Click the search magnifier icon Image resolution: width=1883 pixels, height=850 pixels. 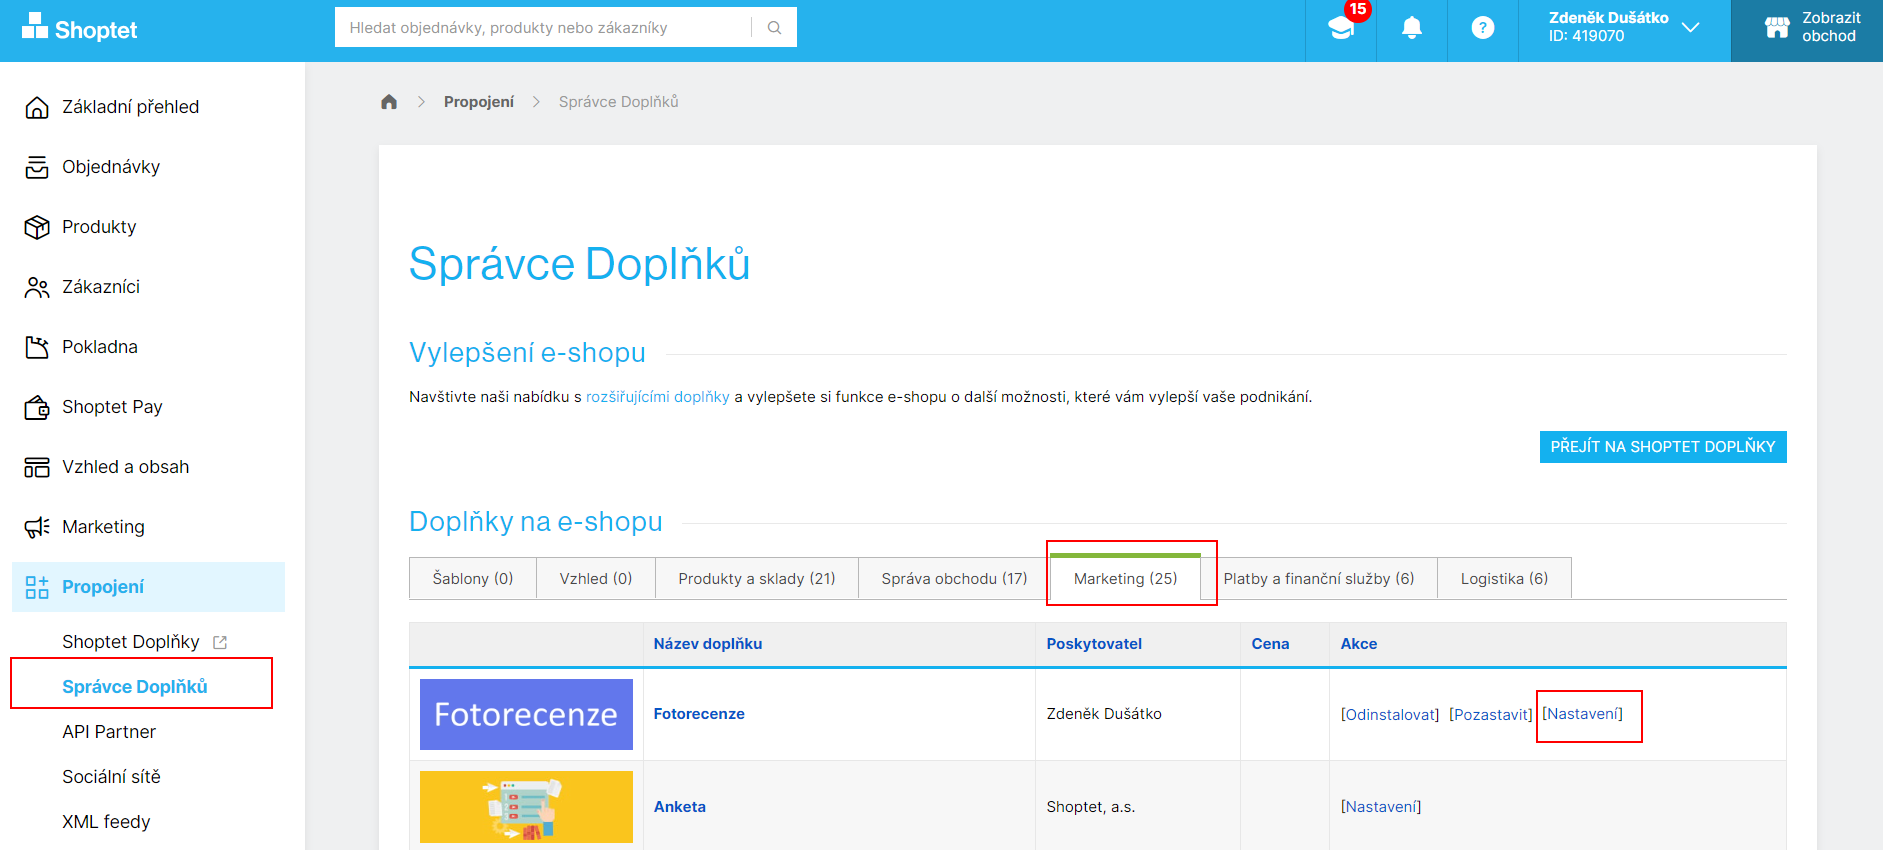point(774,28)
